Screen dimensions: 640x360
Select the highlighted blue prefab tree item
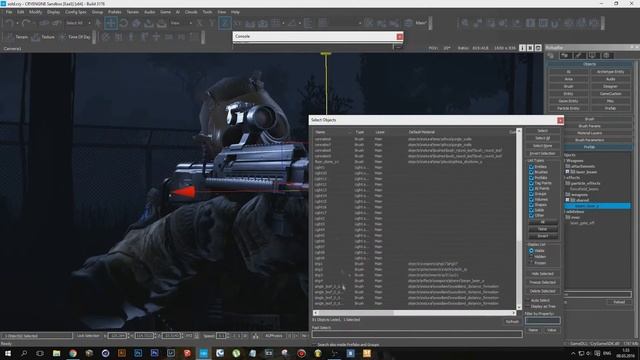(598, 206)
